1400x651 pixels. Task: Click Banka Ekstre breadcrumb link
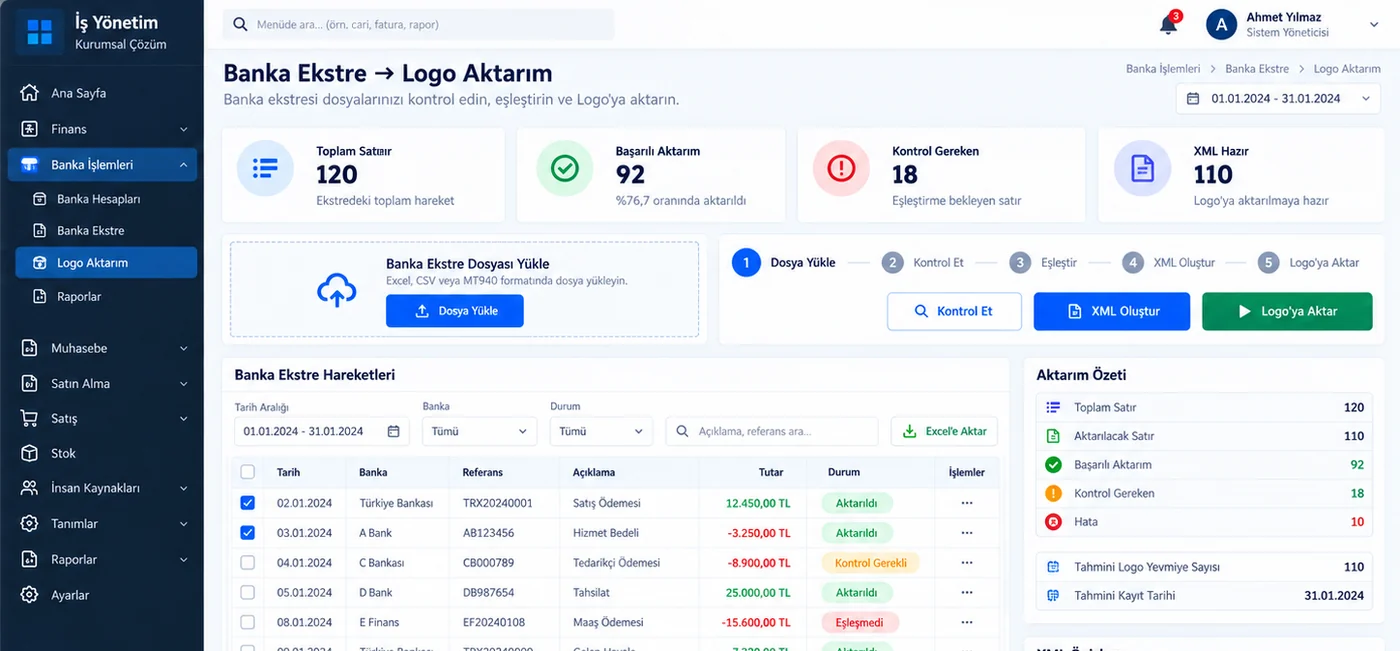pyautogui.click(x=1257, y=69)
